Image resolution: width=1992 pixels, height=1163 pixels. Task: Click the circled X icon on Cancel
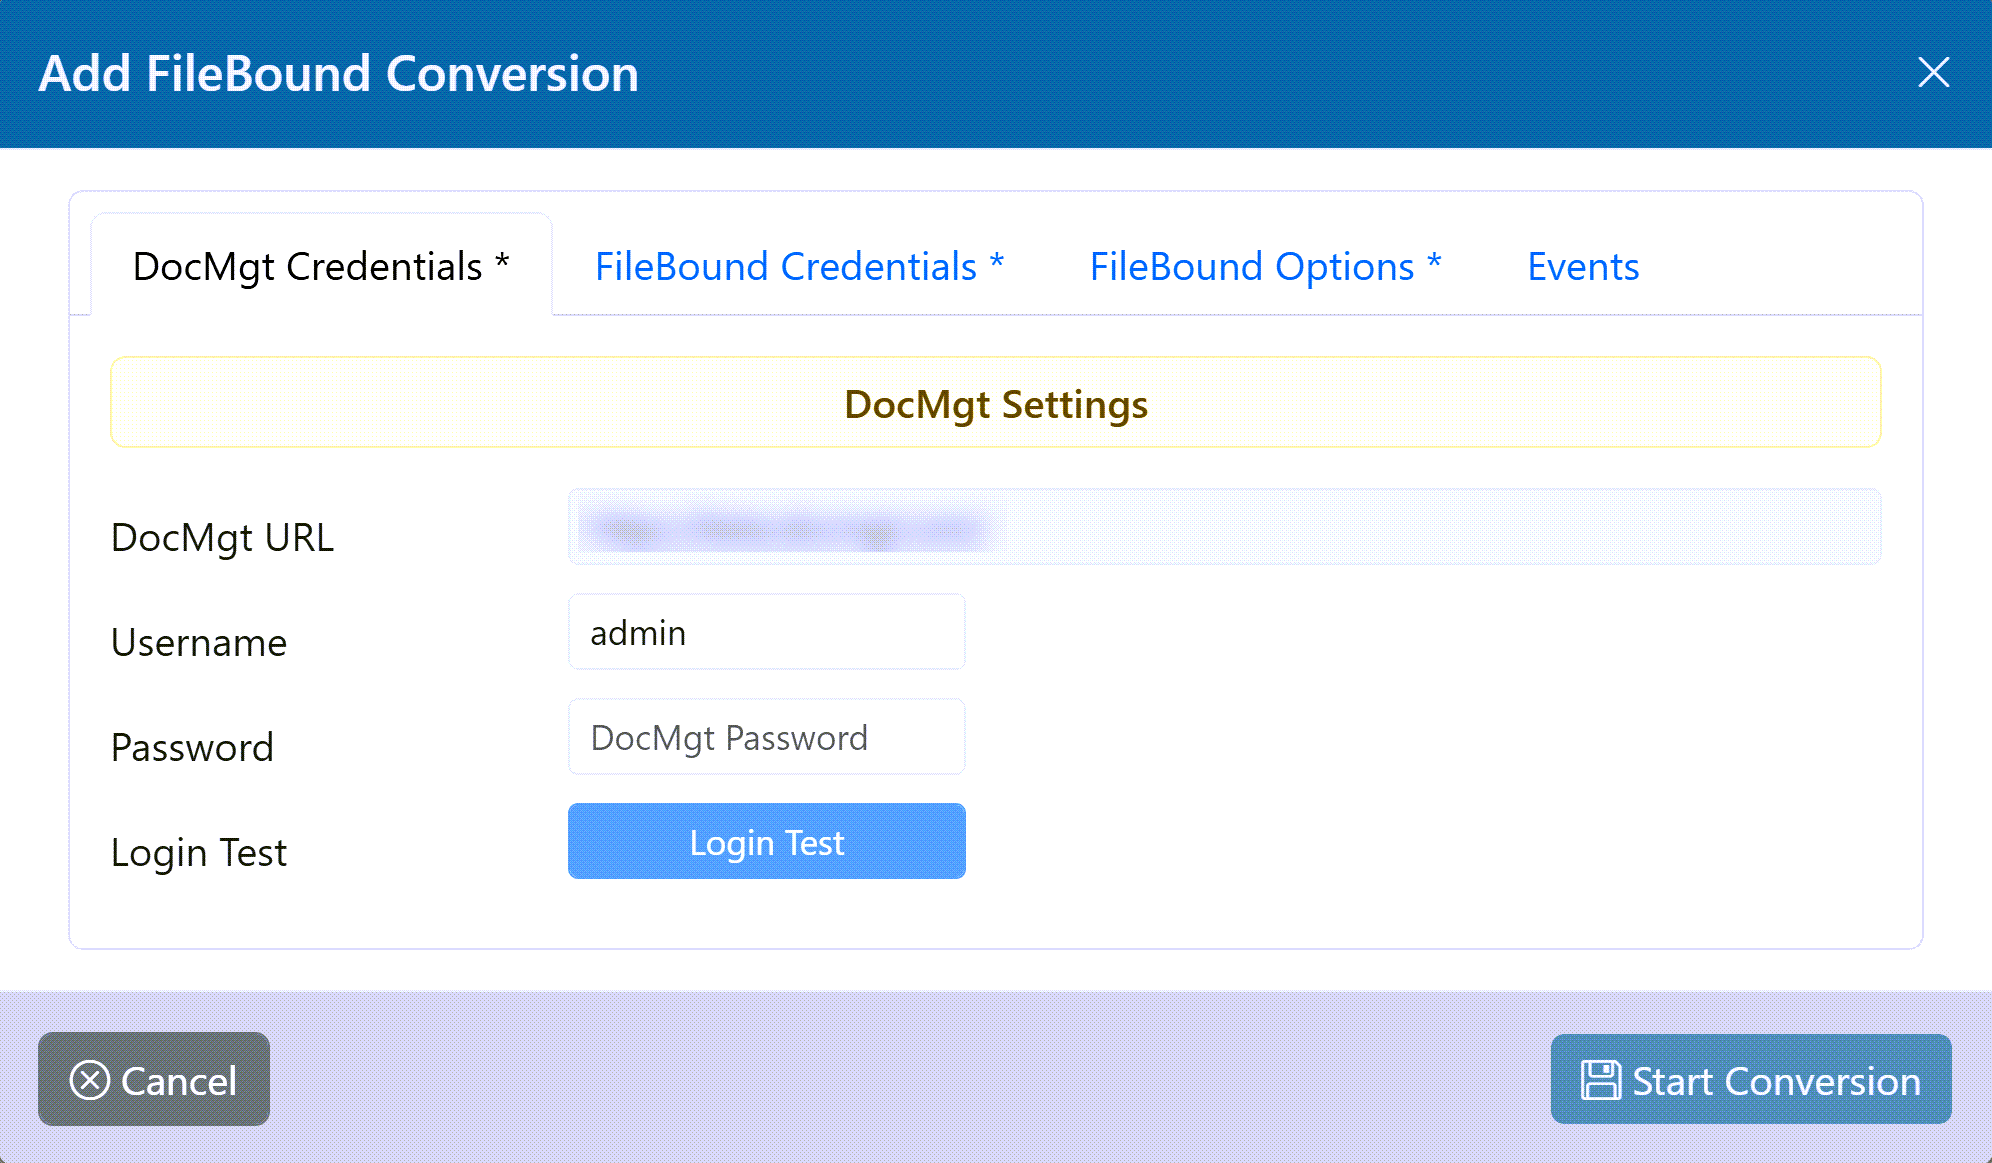(x=90, y=1080)
